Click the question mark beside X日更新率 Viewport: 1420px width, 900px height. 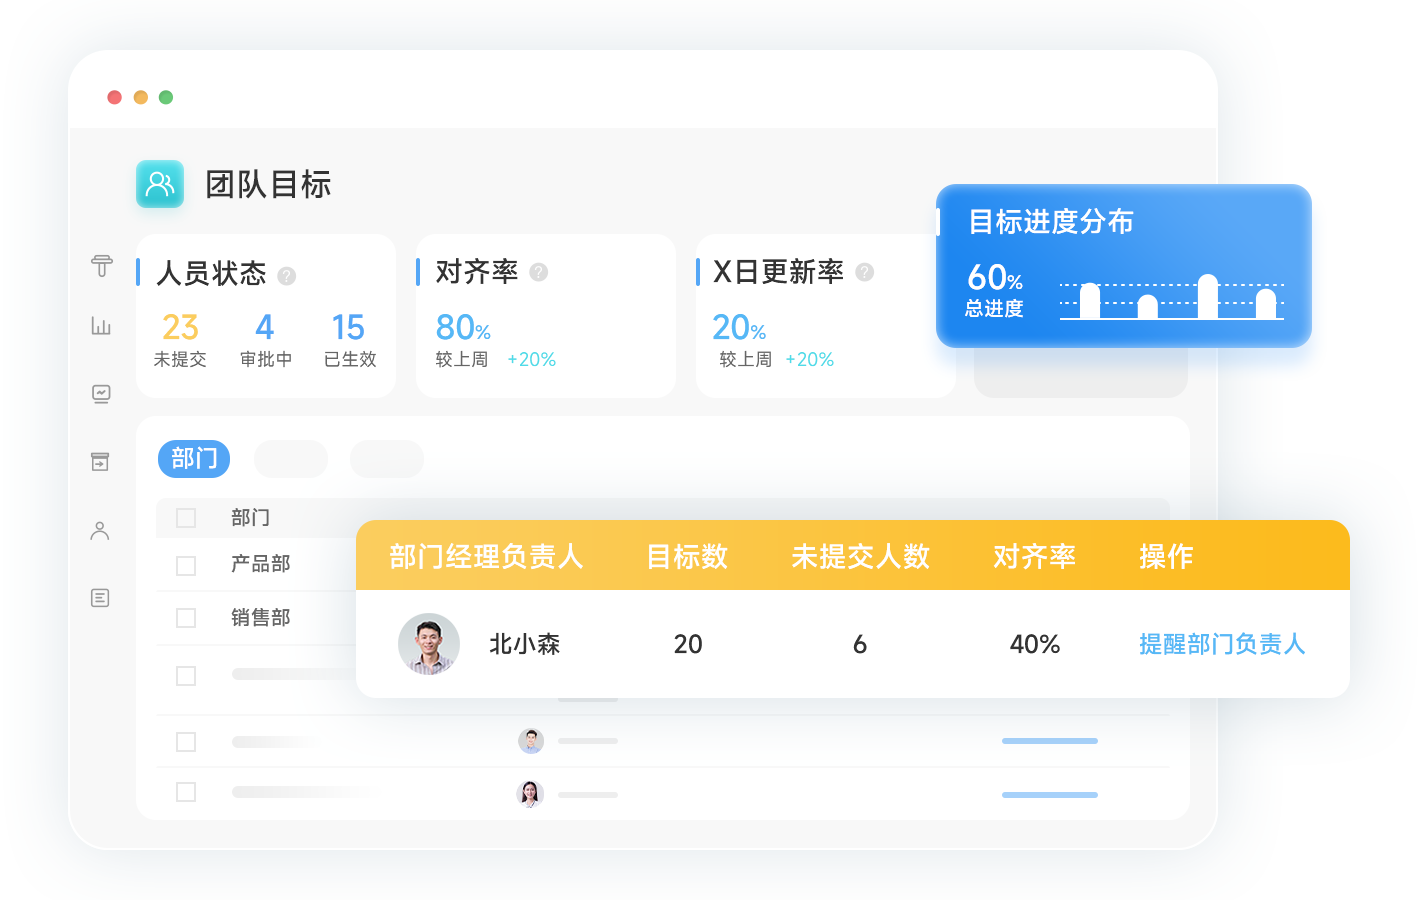coord(865,272)
